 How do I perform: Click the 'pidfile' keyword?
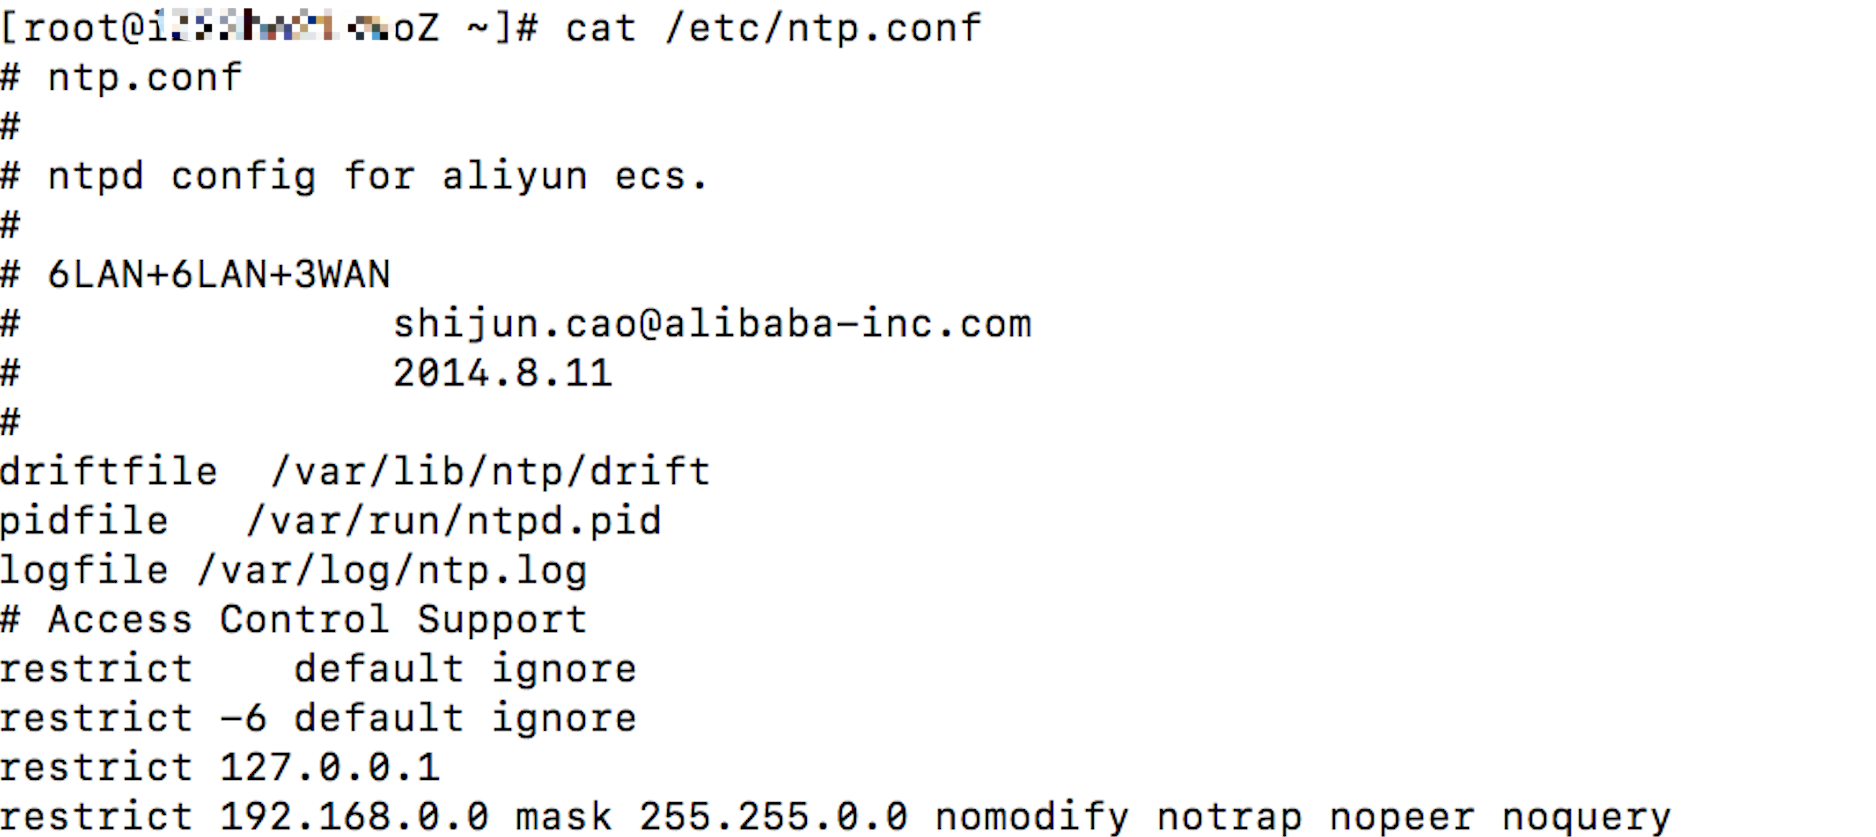[84, 521]
